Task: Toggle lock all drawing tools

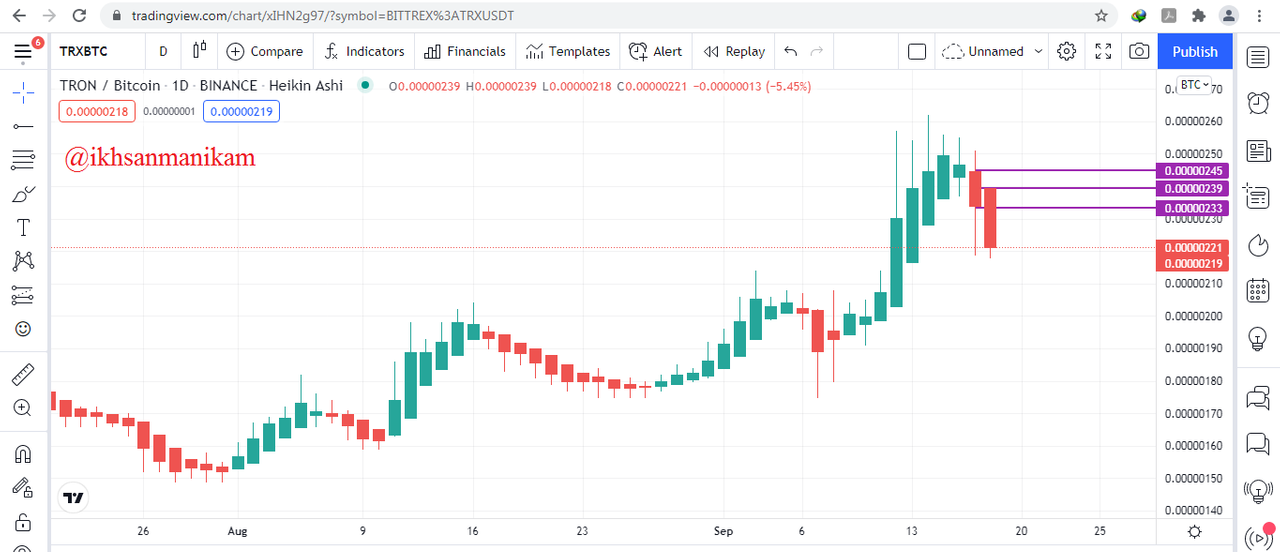Action: [23, 522]
